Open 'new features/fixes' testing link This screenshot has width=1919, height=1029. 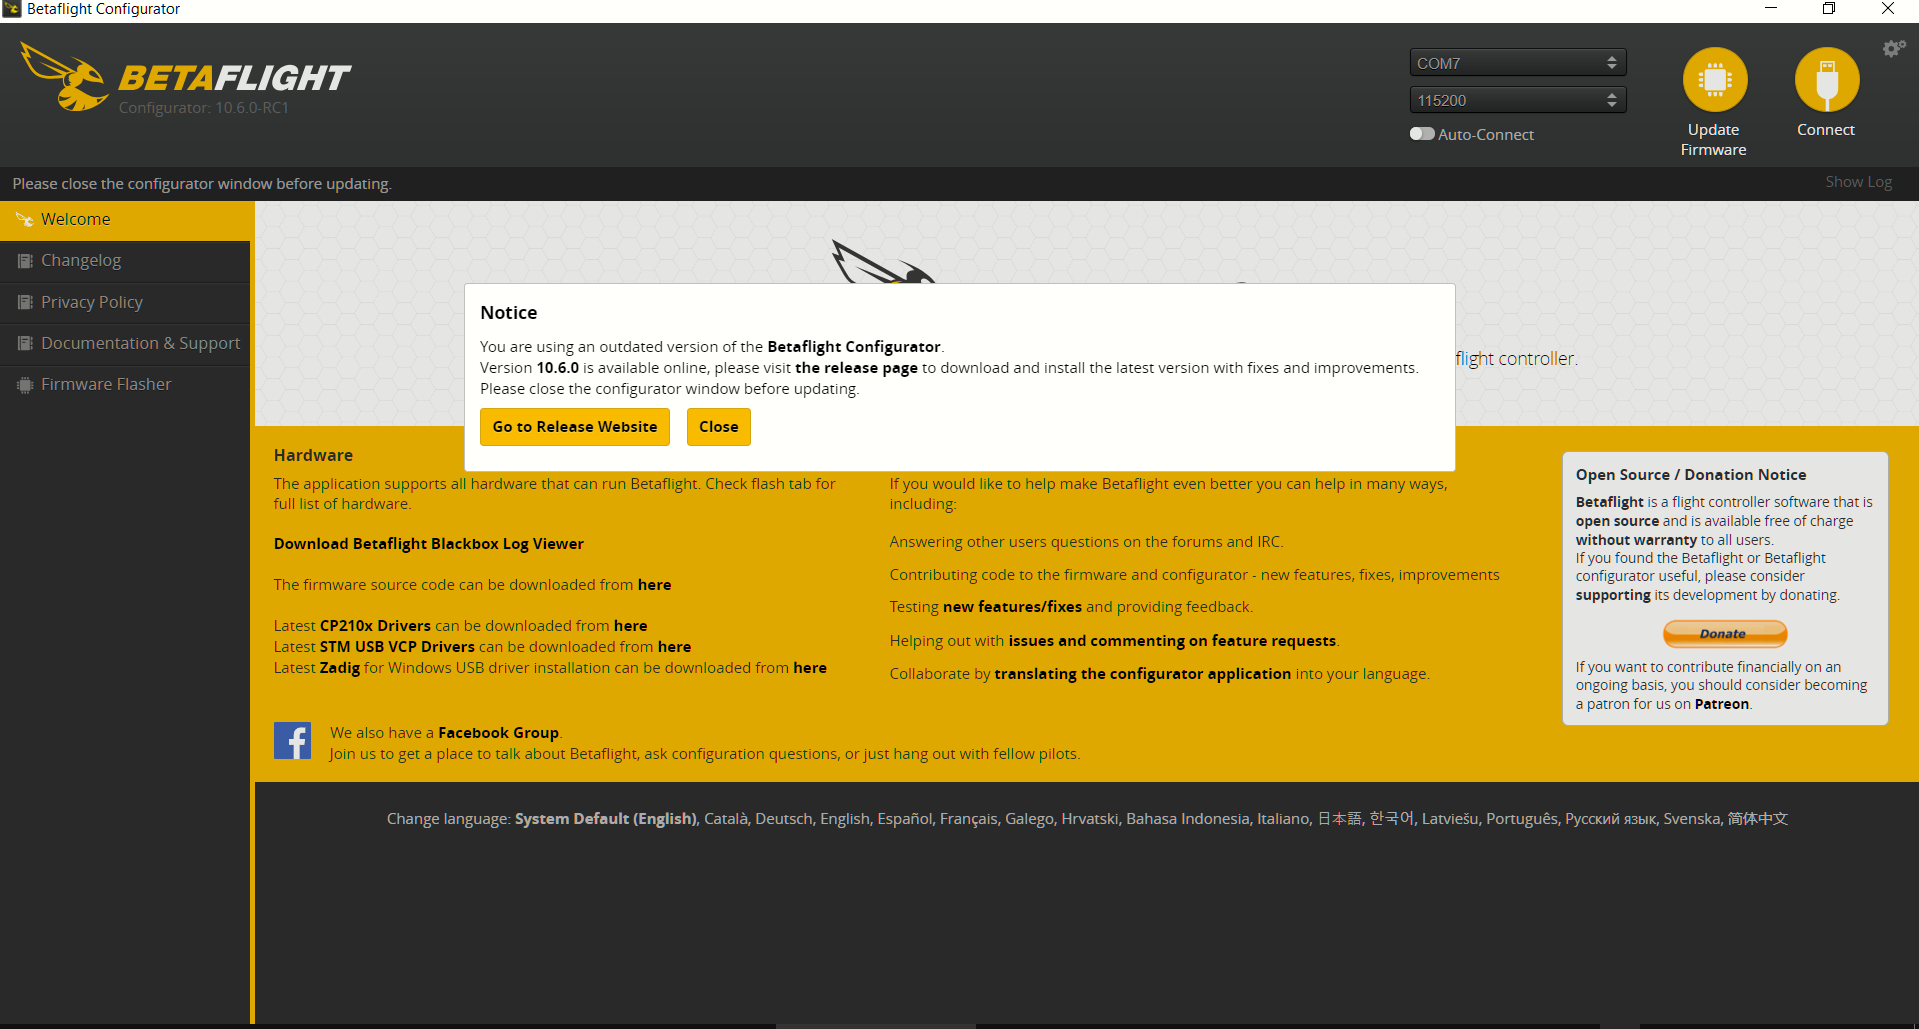[x=1012, y=607]
